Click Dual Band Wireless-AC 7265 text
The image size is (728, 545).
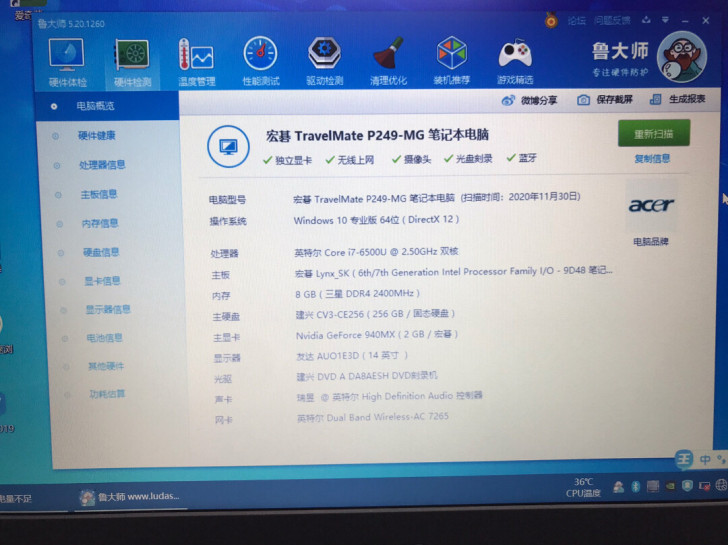point(373,417)
